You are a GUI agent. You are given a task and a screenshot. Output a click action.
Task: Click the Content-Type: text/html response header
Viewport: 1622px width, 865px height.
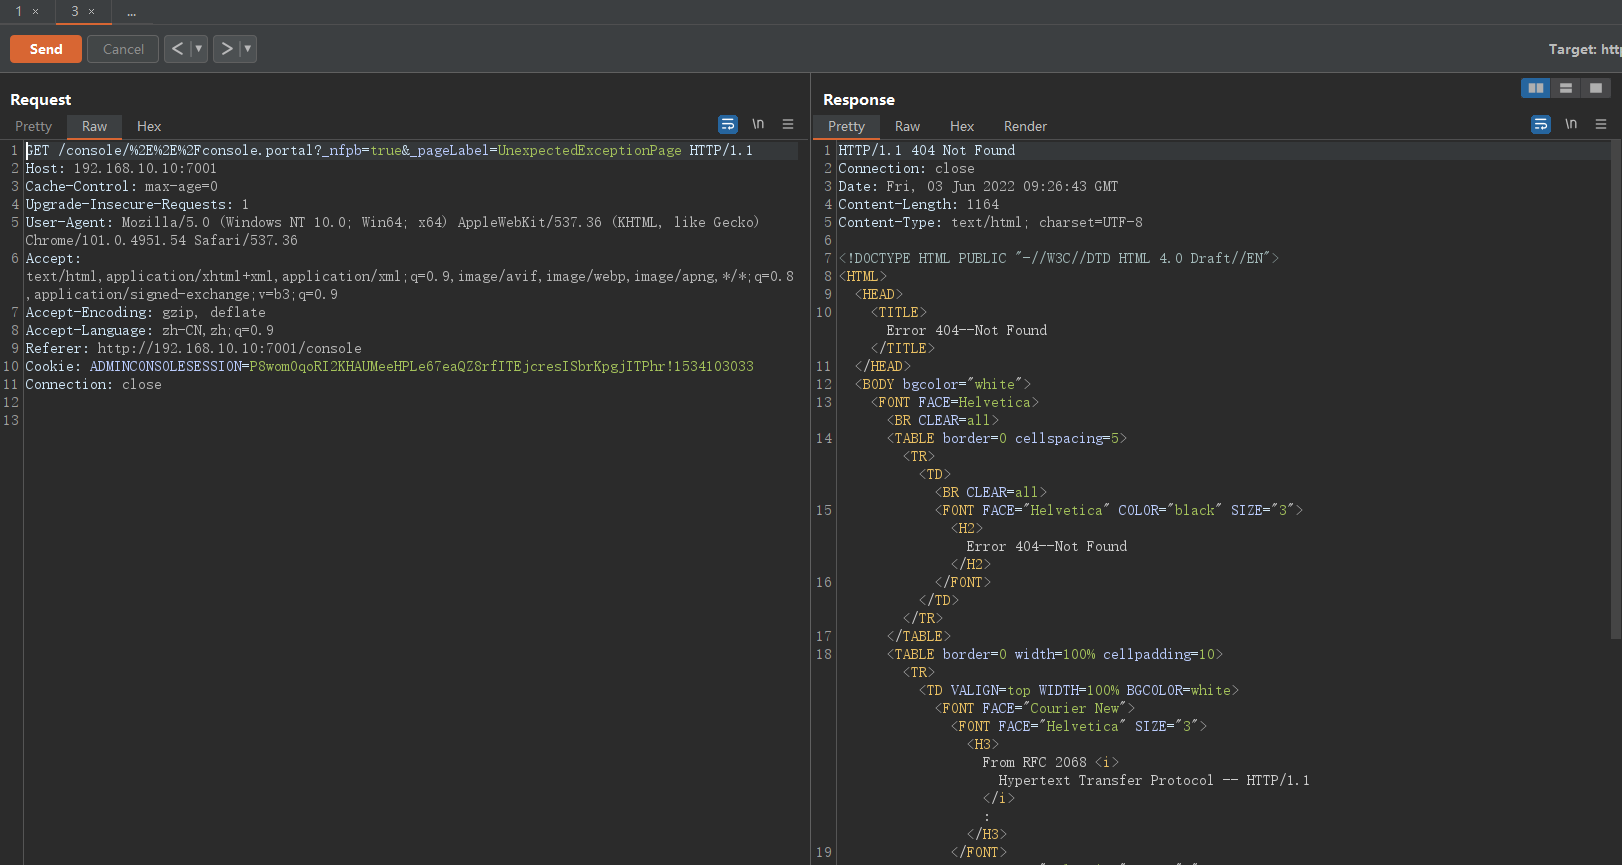pos(990,222)
